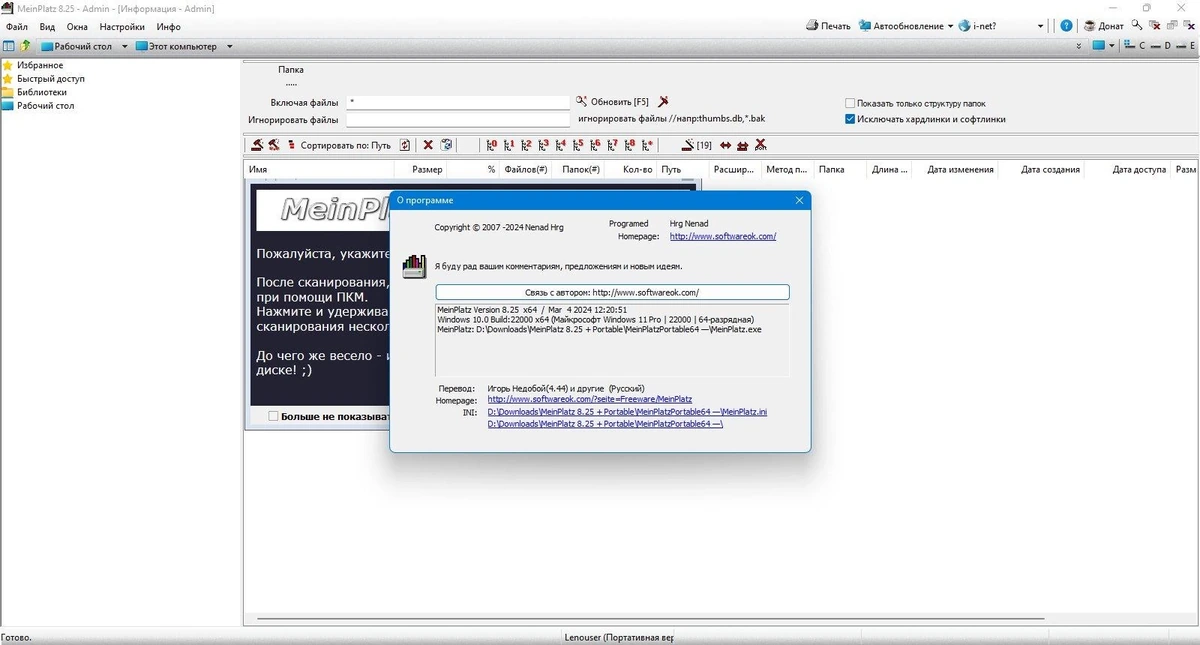Select drive E button
The width and height of the screenshot is (1200, 645).
[1192, 46]
